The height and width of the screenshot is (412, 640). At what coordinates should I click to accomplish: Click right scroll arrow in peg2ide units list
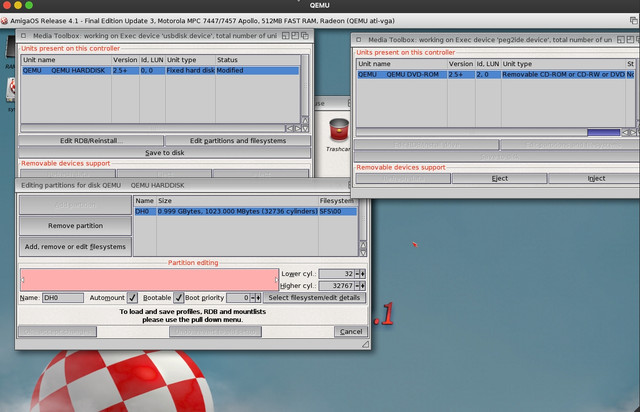click(633, 132)
